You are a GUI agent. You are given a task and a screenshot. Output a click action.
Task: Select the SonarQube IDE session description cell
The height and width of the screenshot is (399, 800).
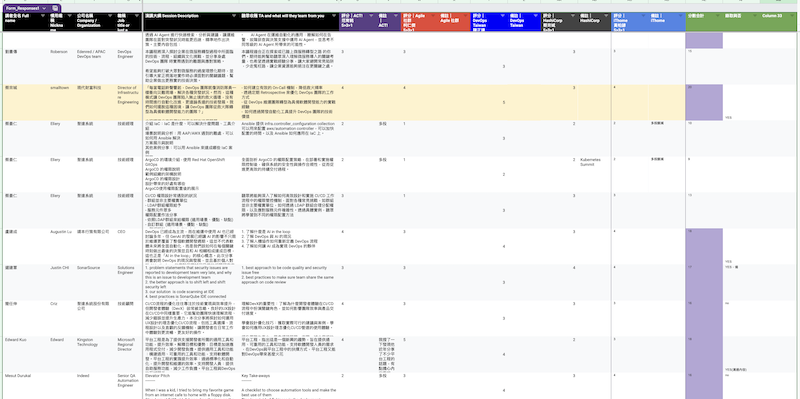click(x=191, y=282)
